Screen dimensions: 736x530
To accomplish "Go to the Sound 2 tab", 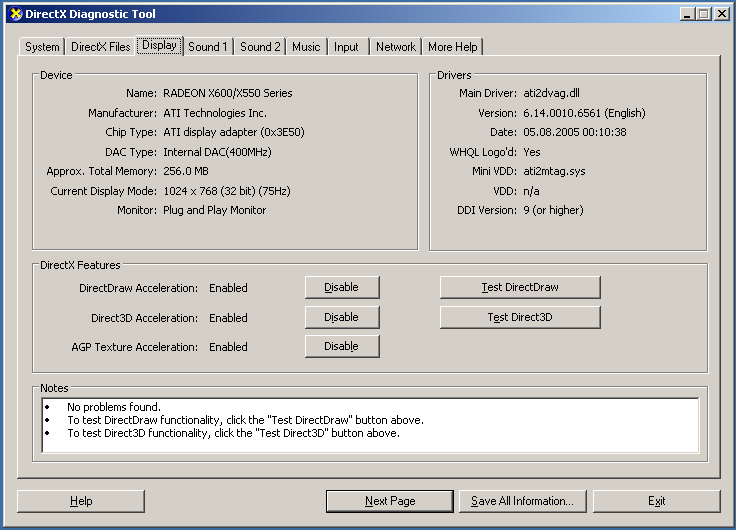I will click(260, 47).
